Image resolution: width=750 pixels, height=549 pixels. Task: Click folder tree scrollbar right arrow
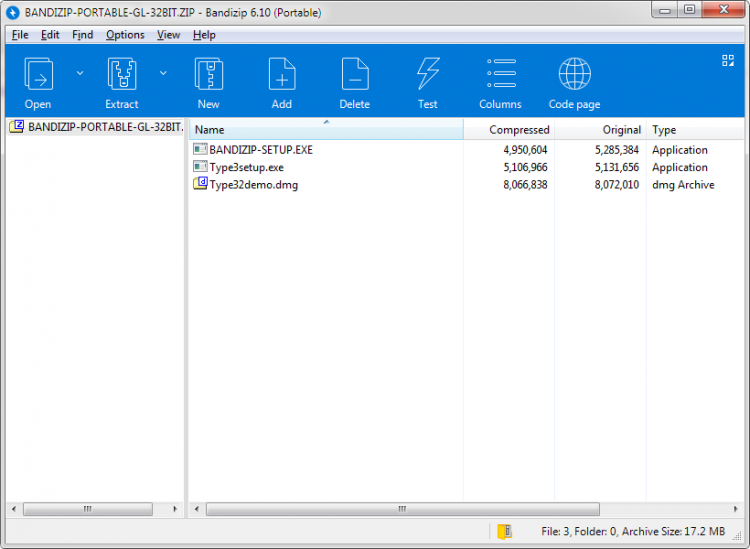click(175, 509)
